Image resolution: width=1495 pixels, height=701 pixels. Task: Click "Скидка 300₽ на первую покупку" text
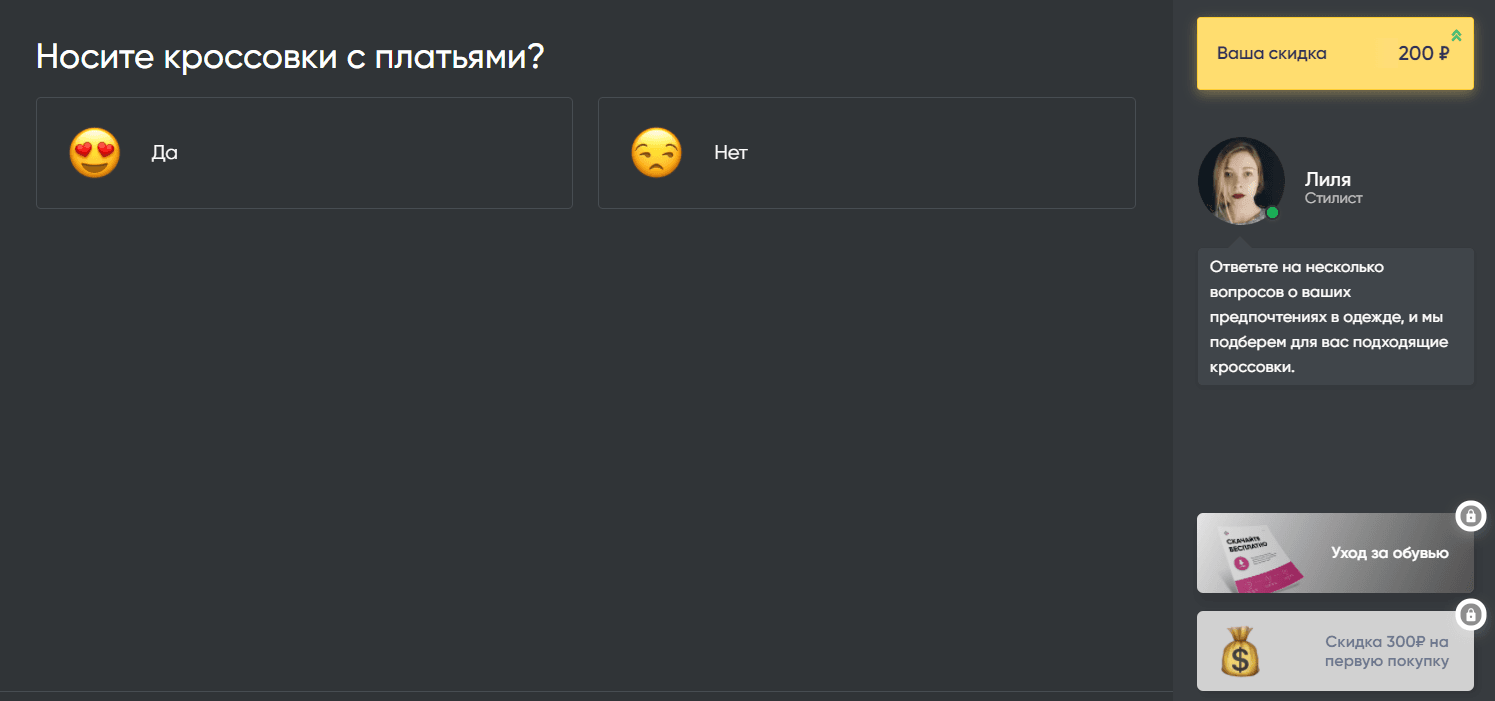[x=1386, y=651]
